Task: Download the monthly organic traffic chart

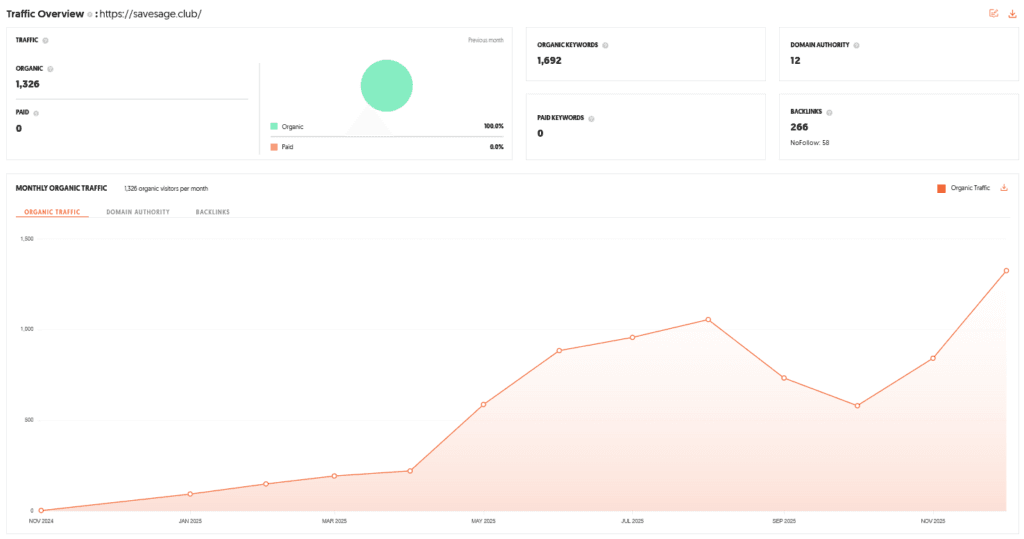Action: [1004, 188]
